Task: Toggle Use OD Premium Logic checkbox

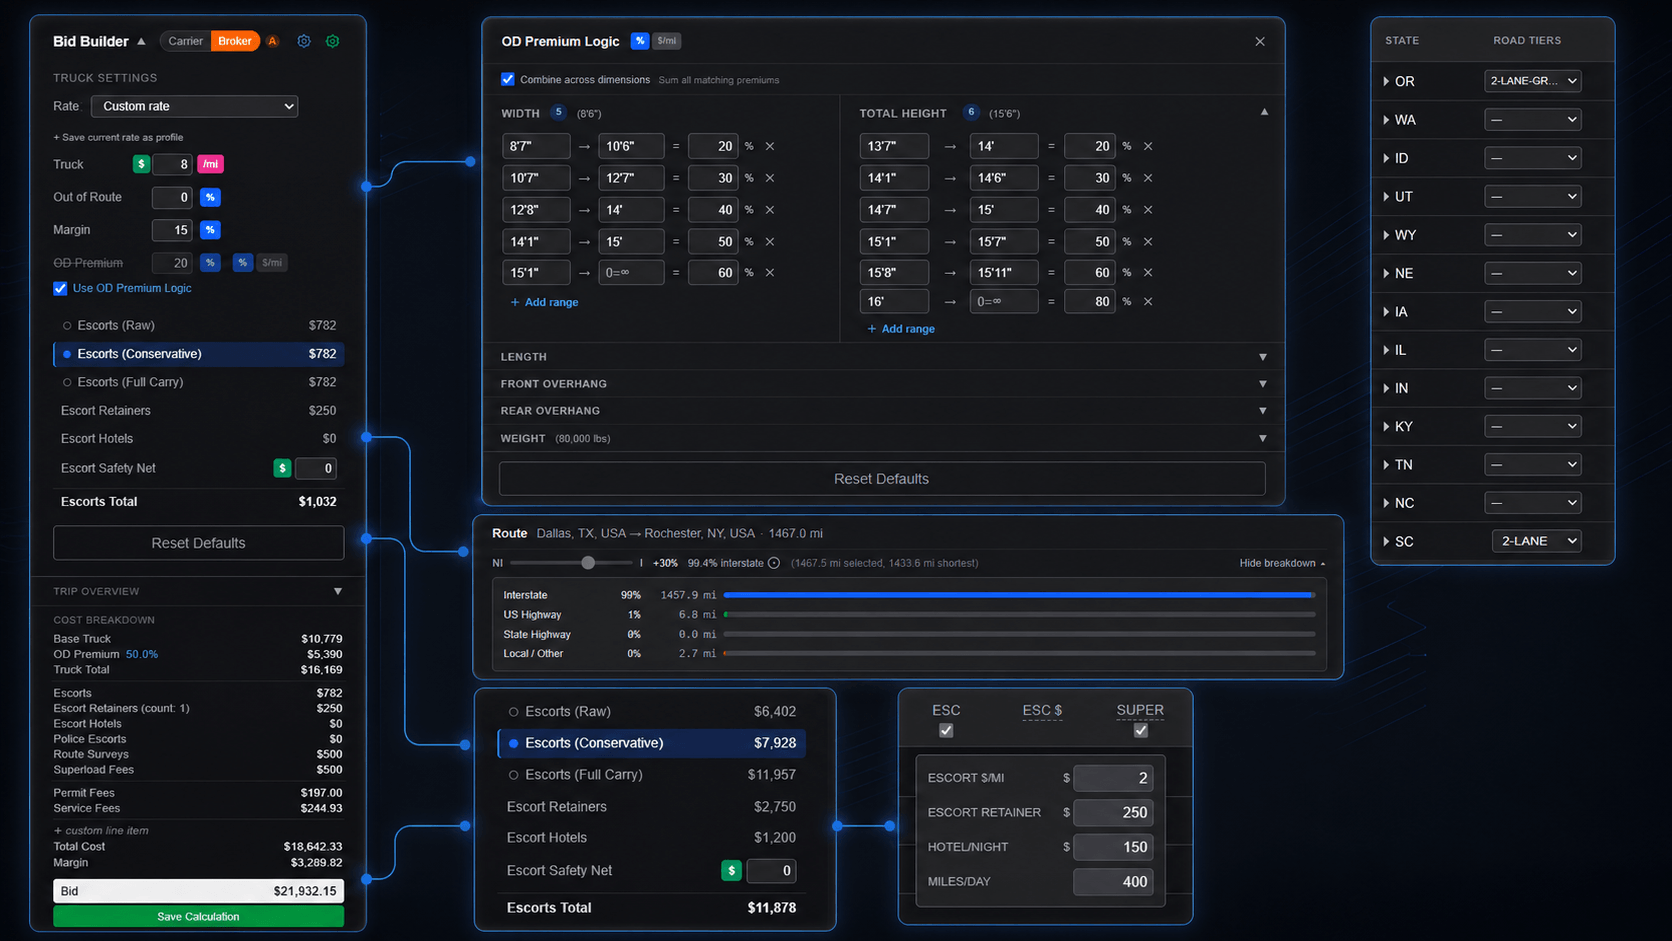Action: click(x=60, y=288)
